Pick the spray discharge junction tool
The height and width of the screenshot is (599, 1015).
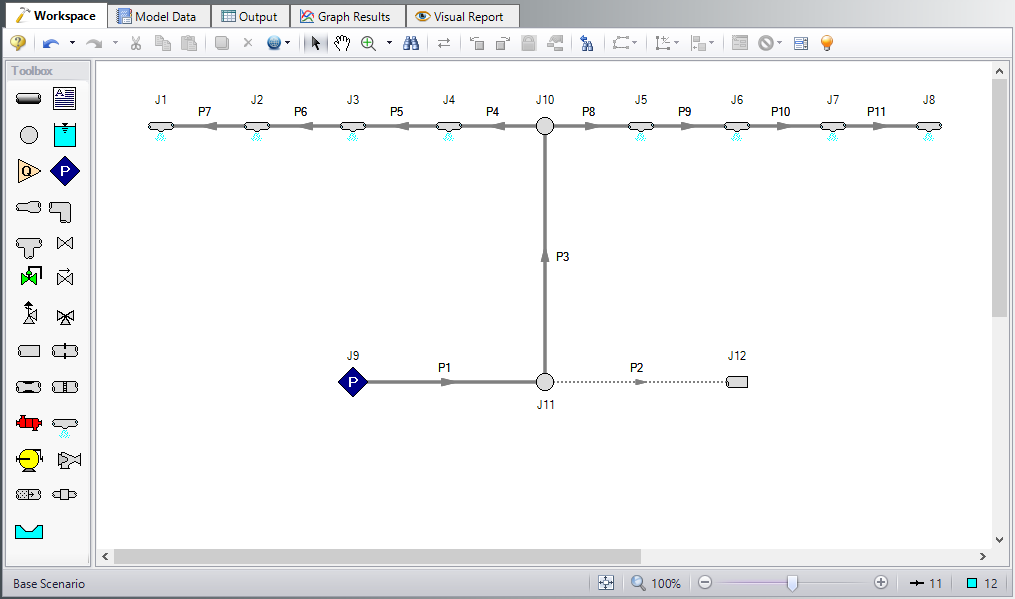coord(65,425)
